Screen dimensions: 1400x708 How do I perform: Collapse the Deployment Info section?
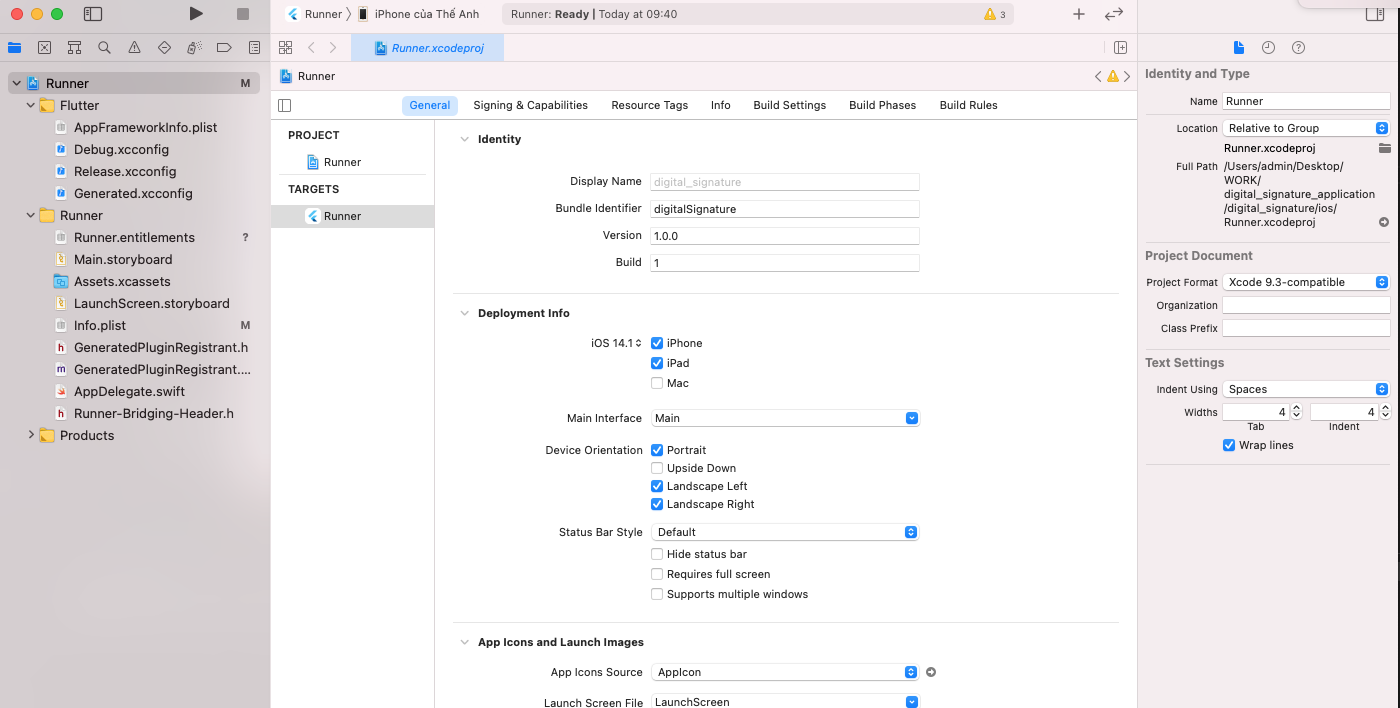pyautogui.click(x=464, y=313)
